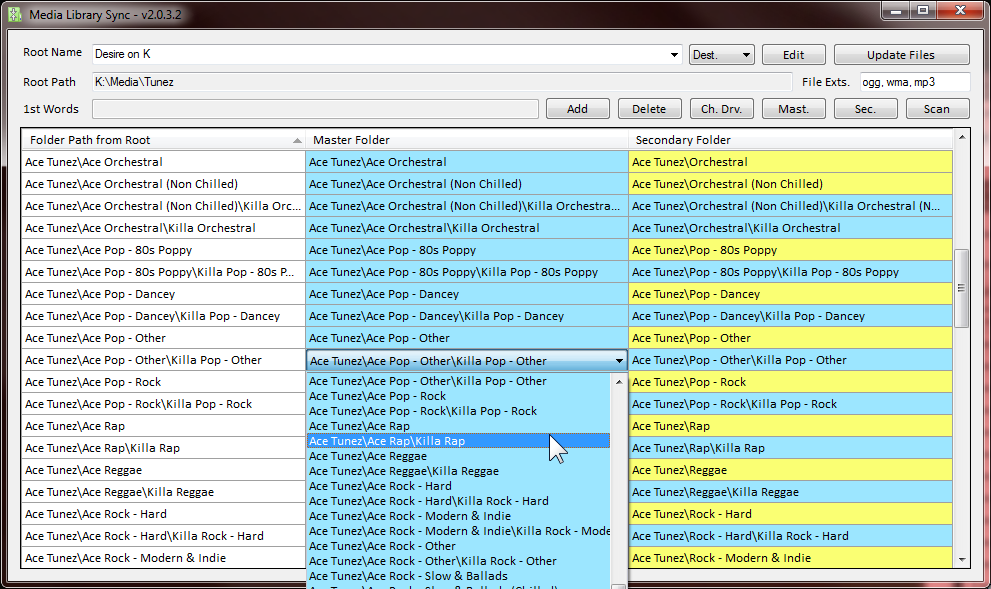Click 'Ace Tunez\Ace Pop - Rock' Folder Path cell
Image resolution: width=991 pixels, height=589 pixels.
(163, 382)
